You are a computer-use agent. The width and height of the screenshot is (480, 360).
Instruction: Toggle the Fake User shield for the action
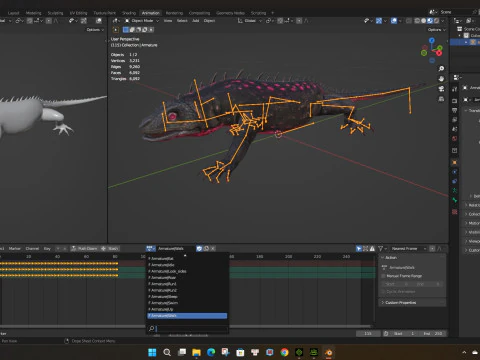[x=199, y=248]
